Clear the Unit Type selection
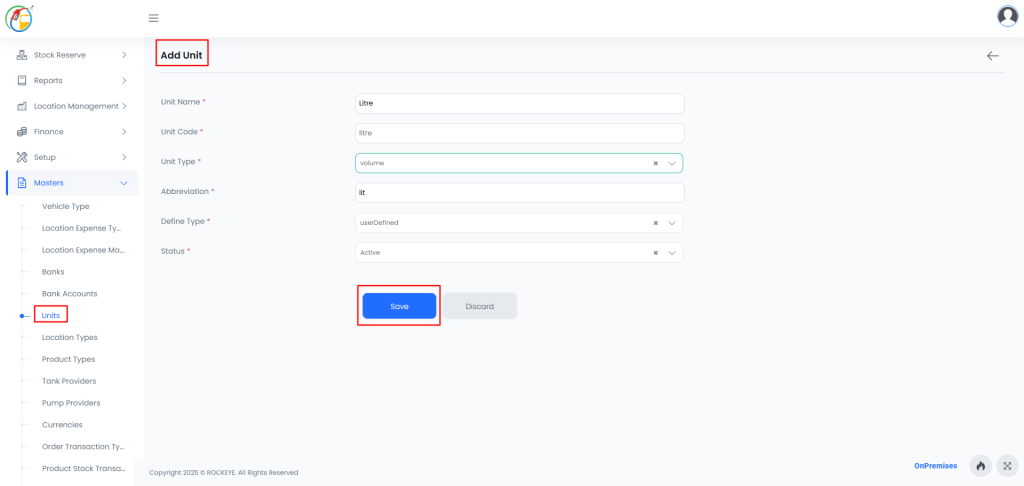Screen dimensions: 1024x486 pyautogui.click(x=655, y=163)
